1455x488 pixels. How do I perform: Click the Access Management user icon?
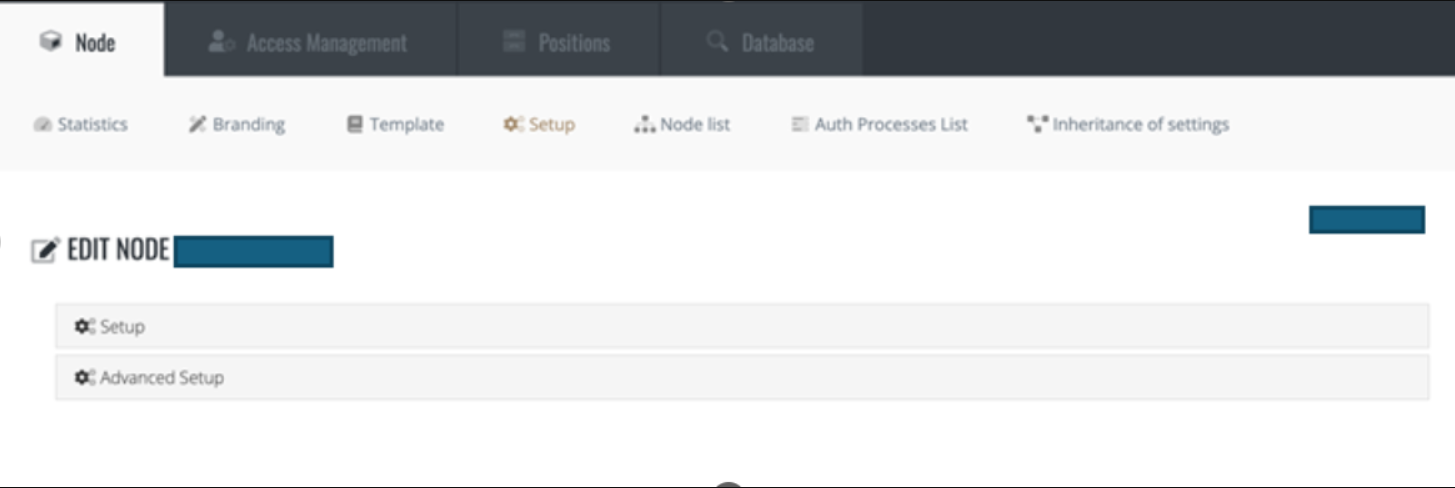tap(221, 42)
